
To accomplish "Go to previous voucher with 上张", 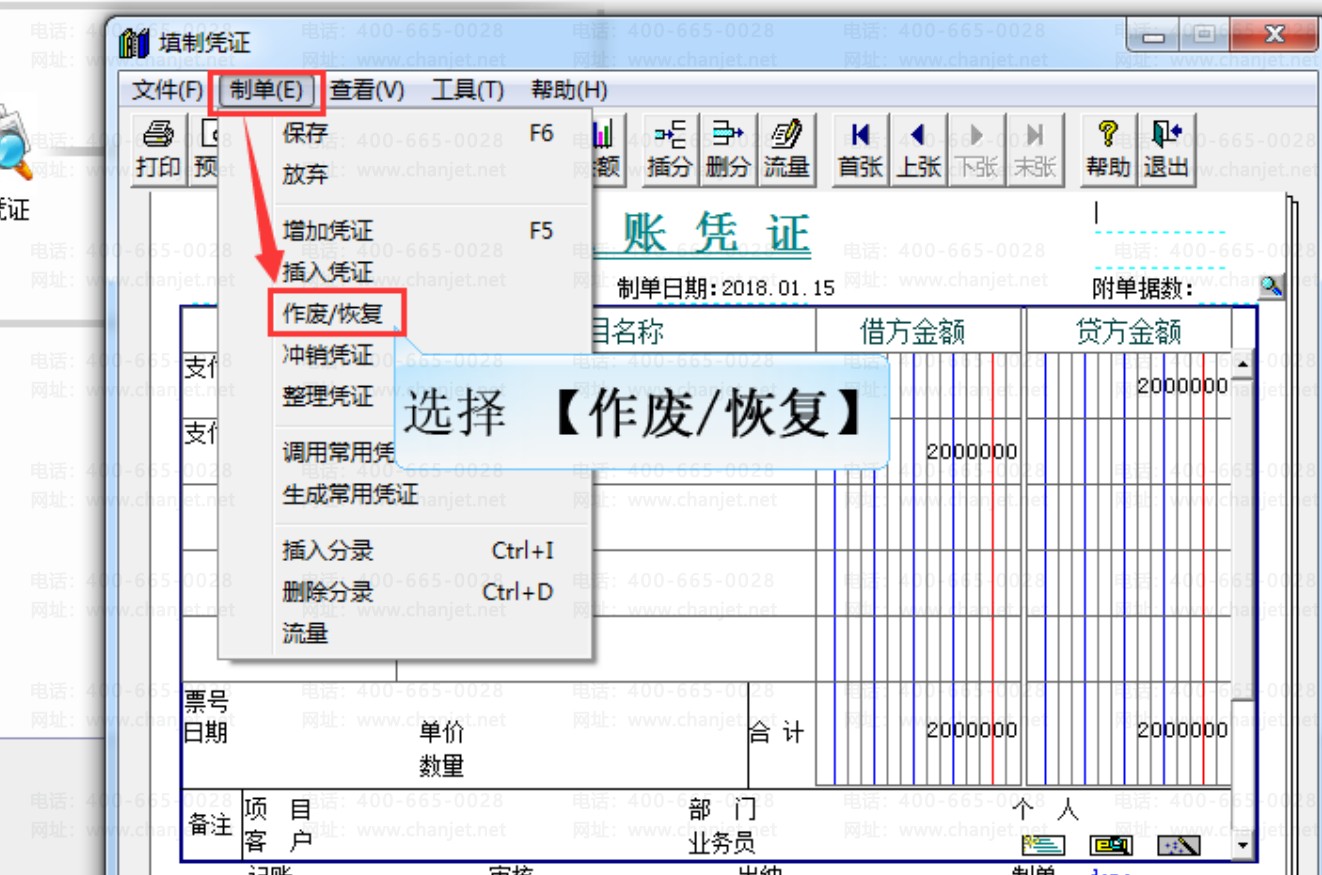I will pyautogui.click(x=918, y=150).
